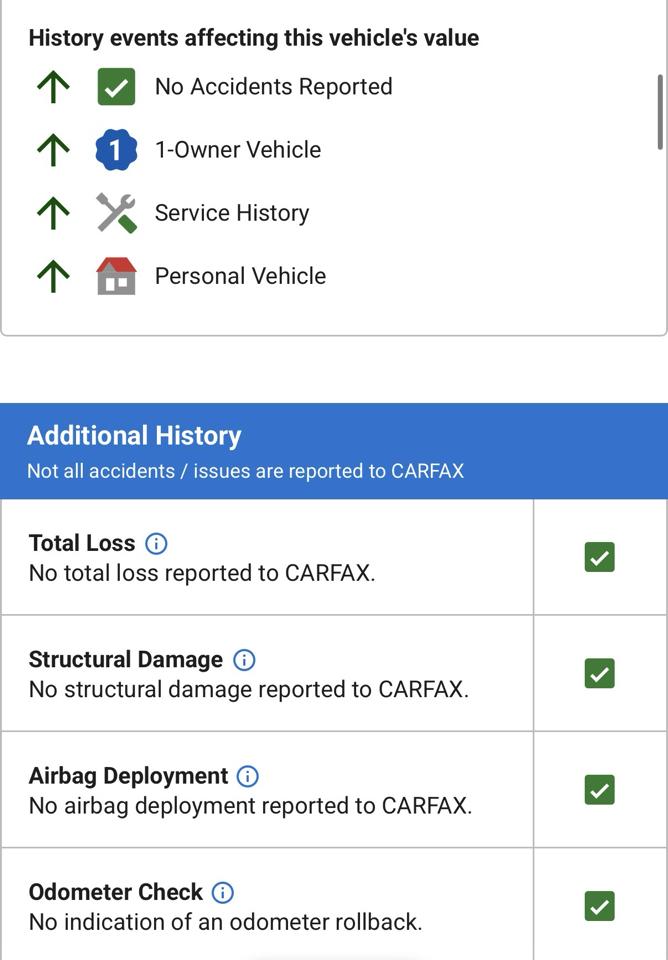
Task: Click the Odometer Check green checkbox
Action: click(x=599, y=906)
